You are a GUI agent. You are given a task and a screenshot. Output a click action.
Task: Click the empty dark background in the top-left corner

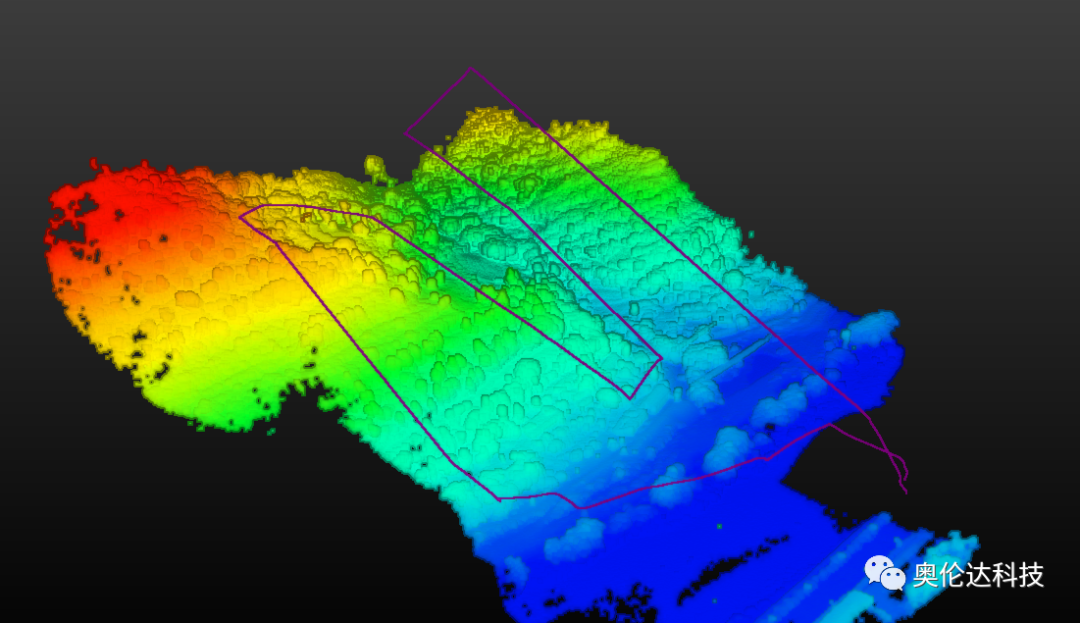(60, 50)
